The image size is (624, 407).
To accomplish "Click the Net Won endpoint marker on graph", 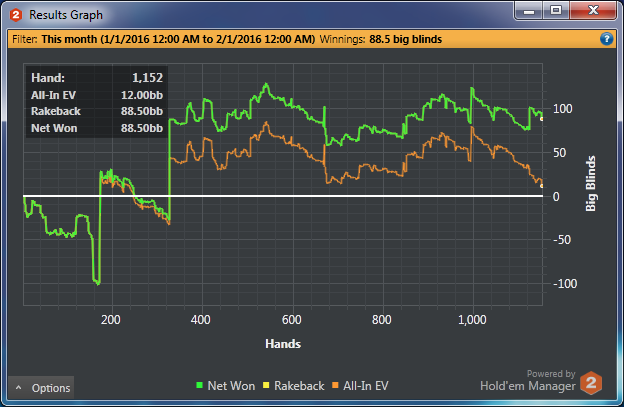I will [x=541, y=119].
